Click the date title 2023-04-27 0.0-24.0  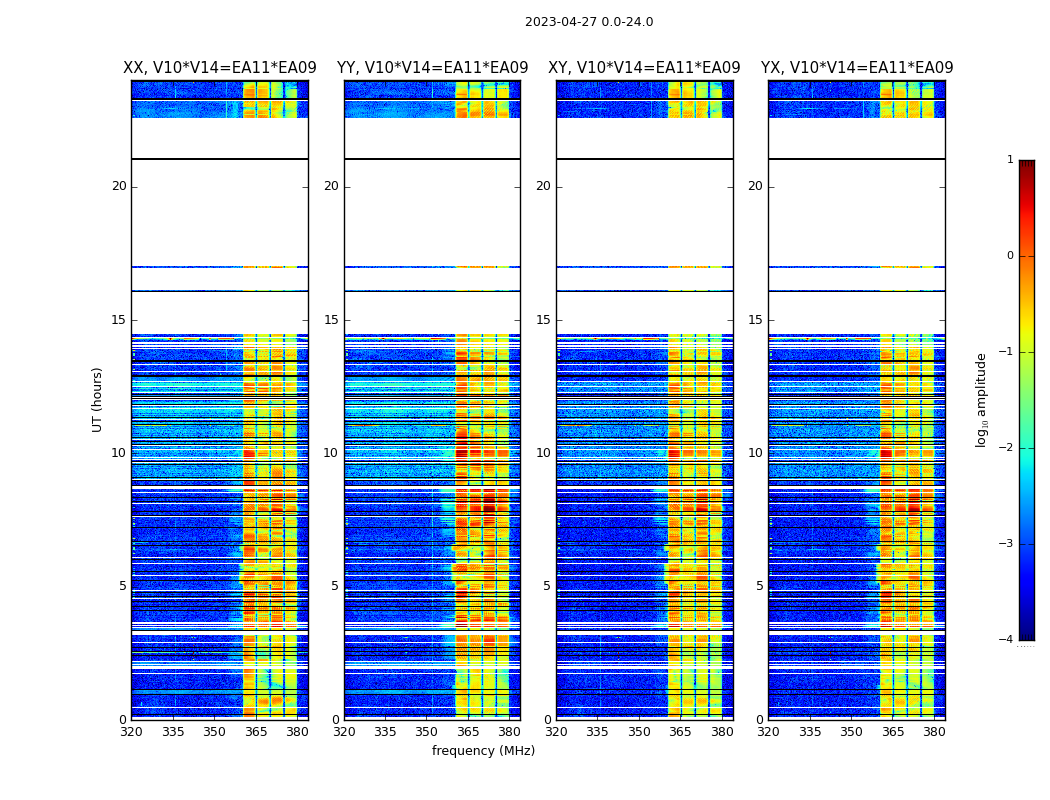point(589,22)
